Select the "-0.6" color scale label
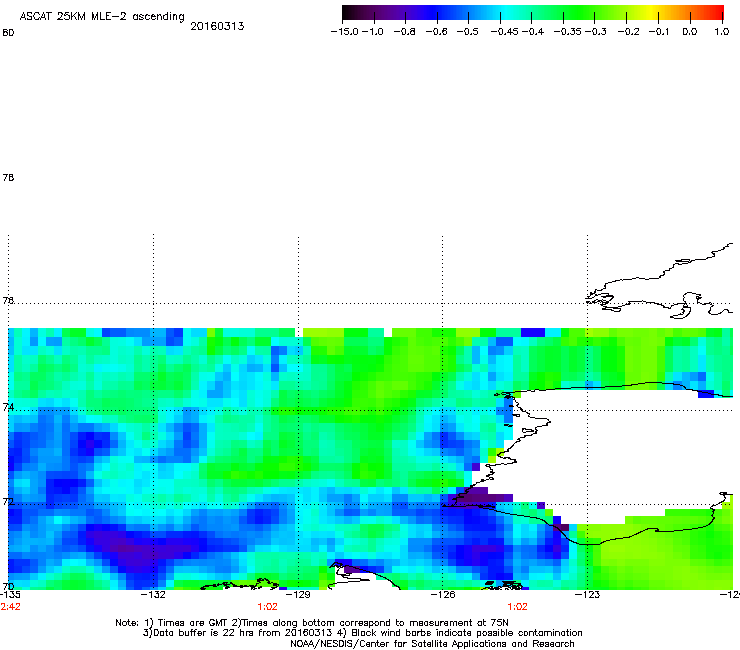Image resolution: width=740 pixels, height=650 pixels. tap(436, 32)
